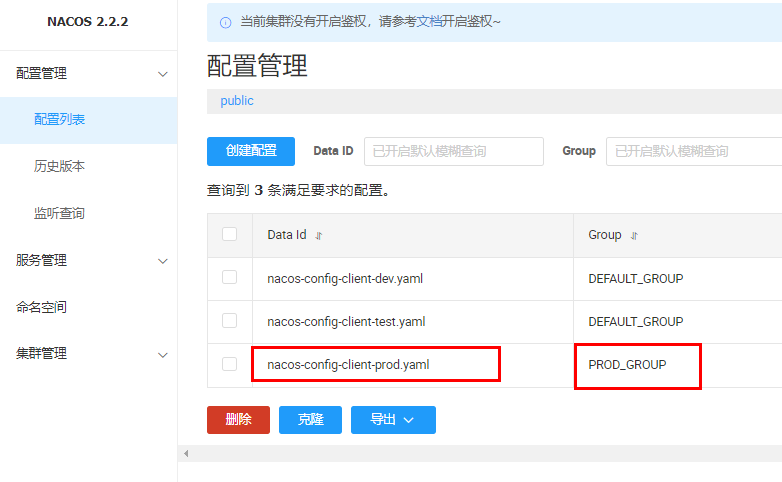This screenshot has height=482, width=782.
Task: Click the 集群管理 sidebar menu label
Action: tap(41, 353)
